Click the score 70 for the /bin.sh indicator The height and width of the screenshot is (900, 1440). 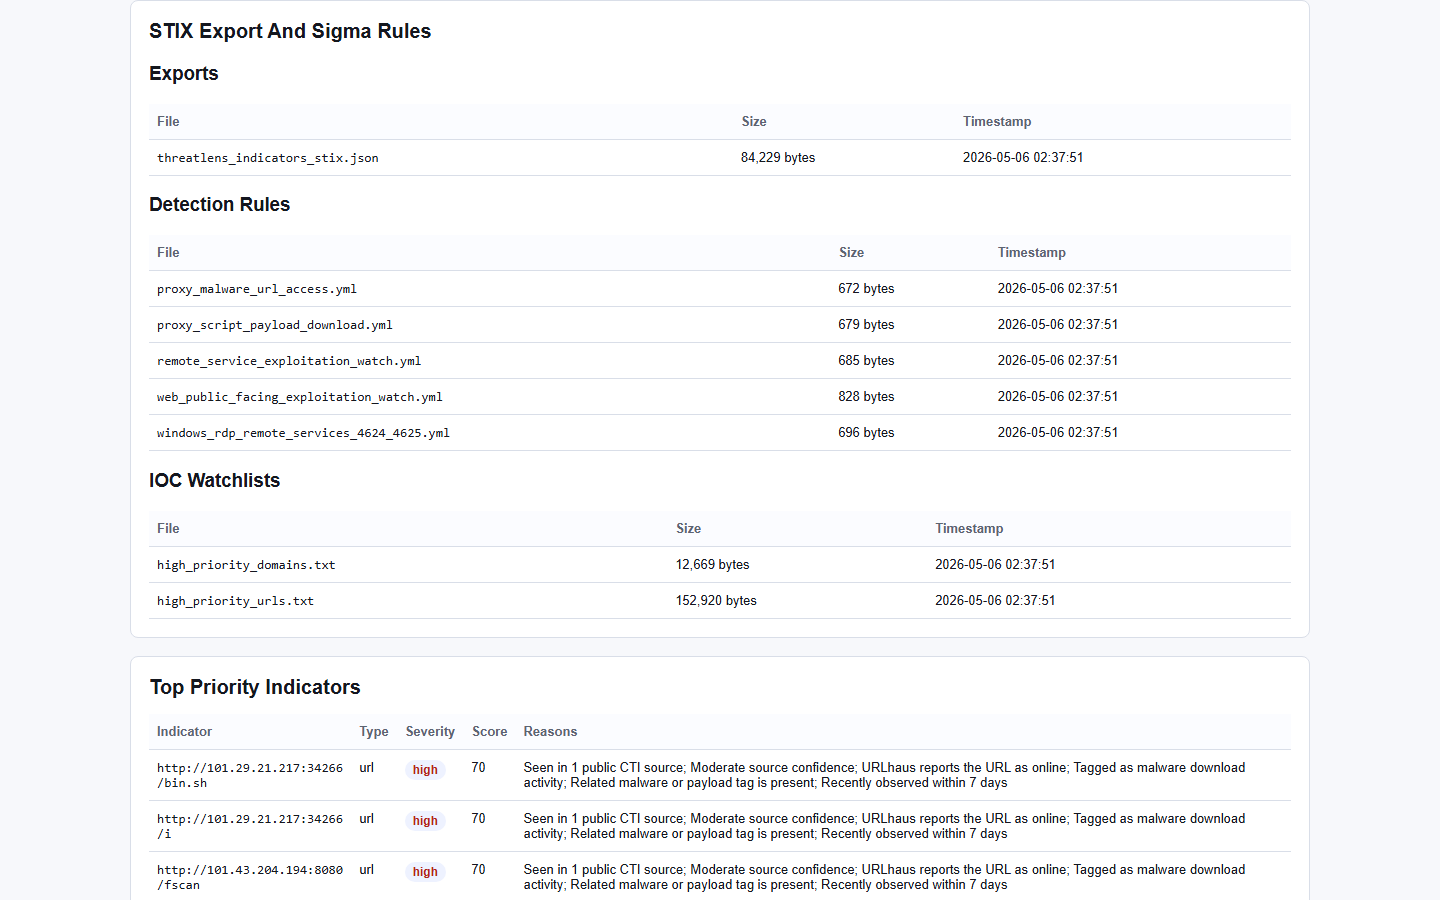point(479,768)
